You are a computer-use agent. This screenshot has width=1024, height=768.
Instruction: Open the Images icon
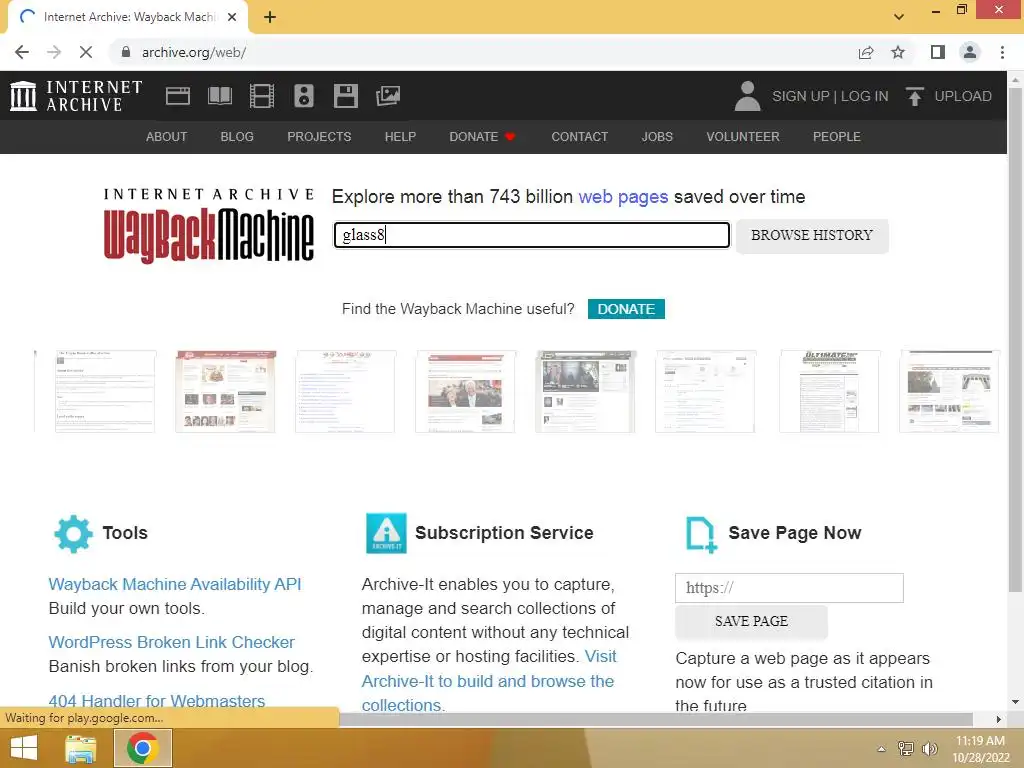click(x=388, y=96)
